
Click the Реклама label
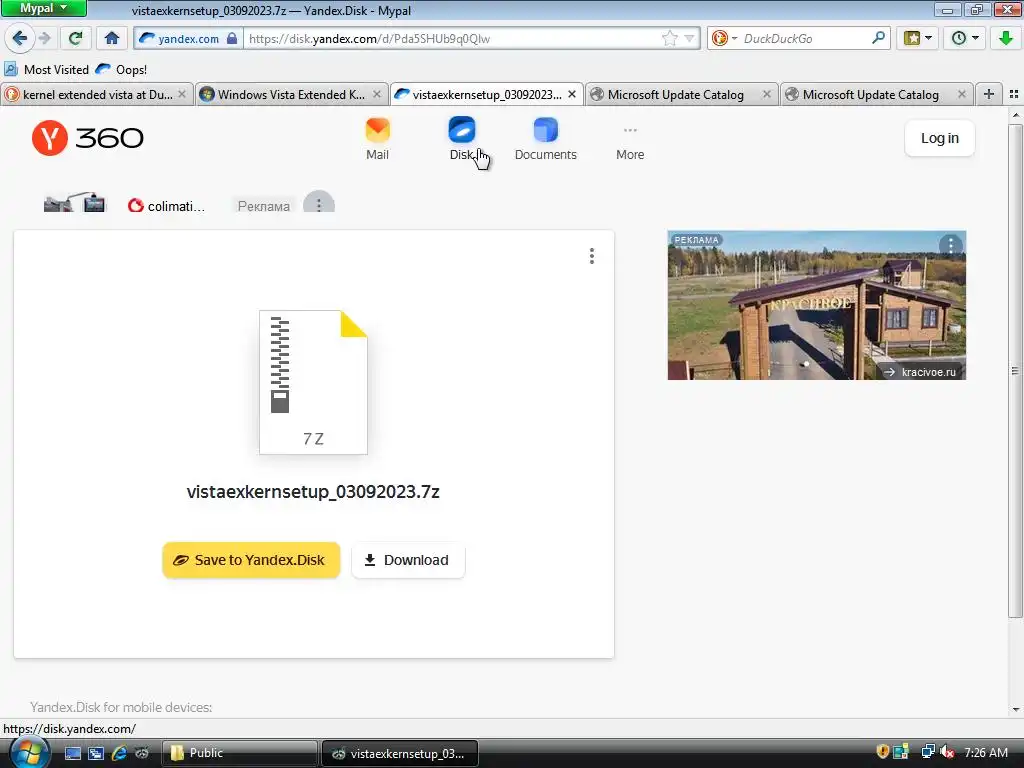[263, 206]
